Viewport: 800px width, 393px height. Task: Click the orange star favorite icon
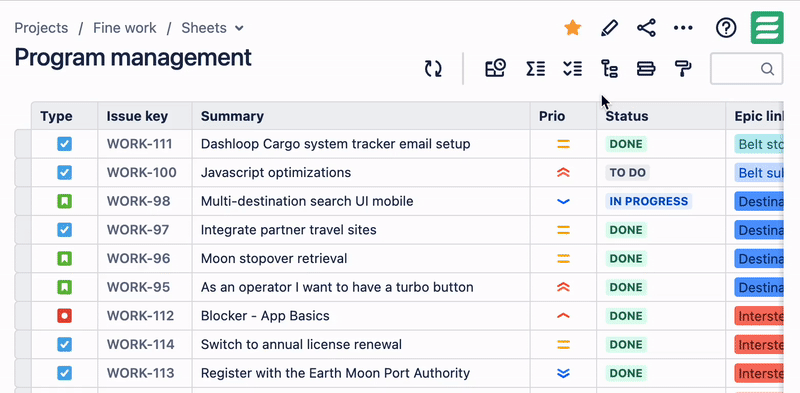(572, 28)
